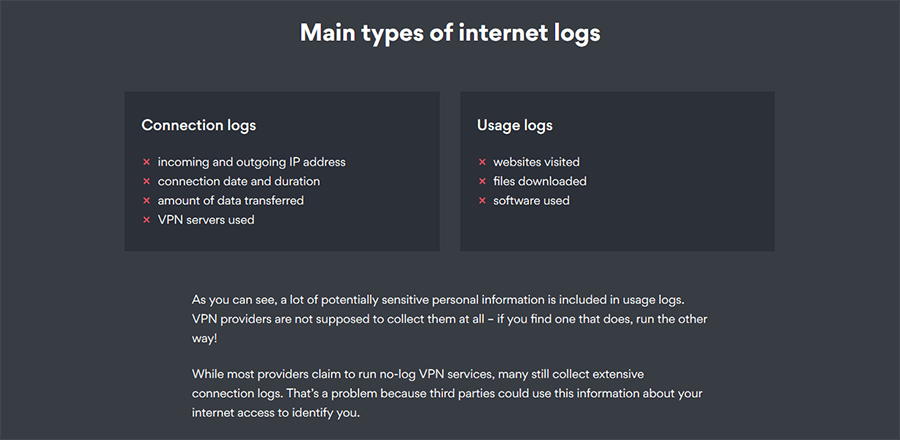Click the red X beside software used

click(x=482, y=201)
